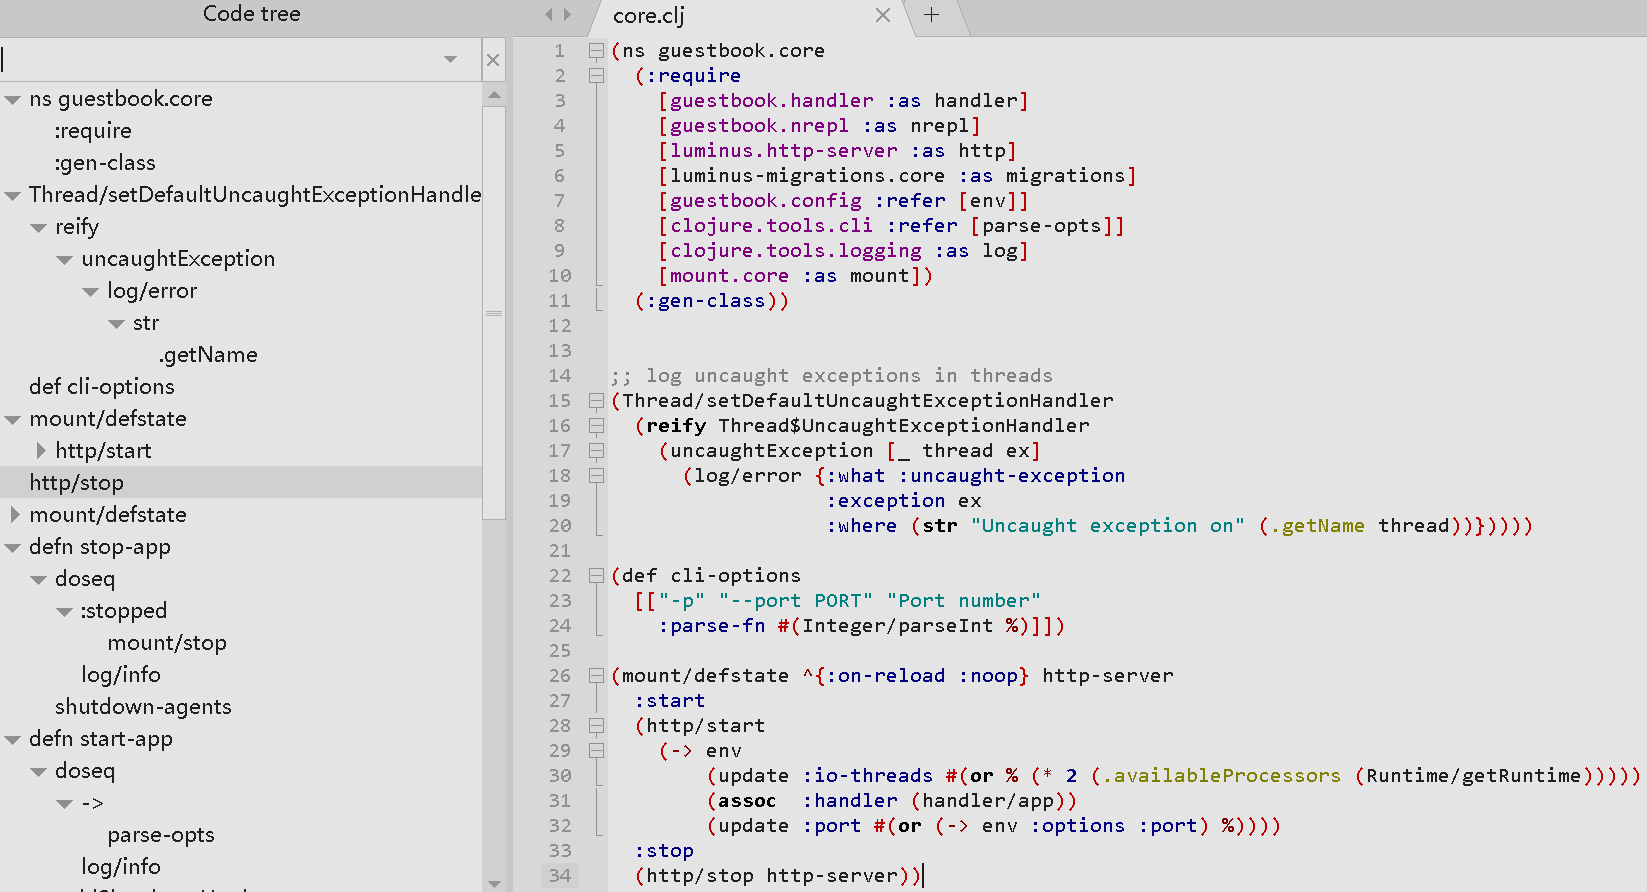This screenshot has height=892, width=1647.
Task: Click the comment on line 14
Action: [832, 376]
